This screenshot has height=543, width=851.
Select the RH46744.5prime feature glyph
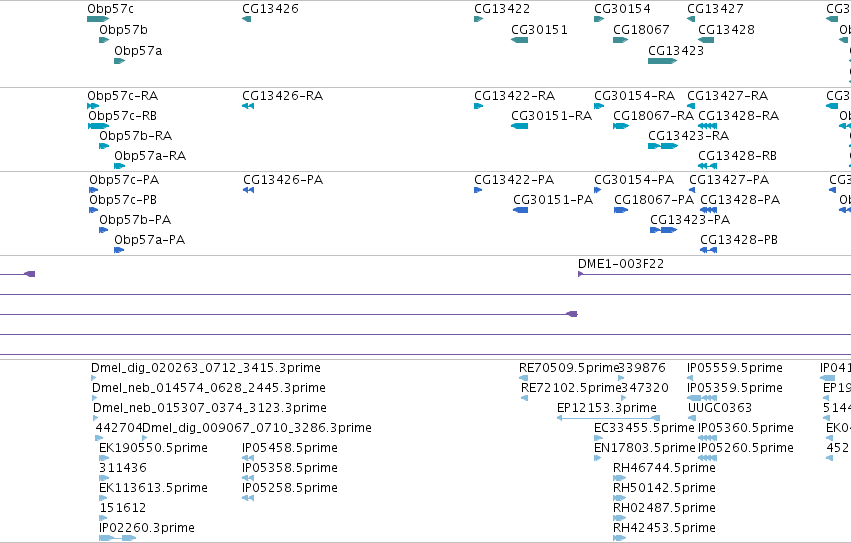coord(619,478)
